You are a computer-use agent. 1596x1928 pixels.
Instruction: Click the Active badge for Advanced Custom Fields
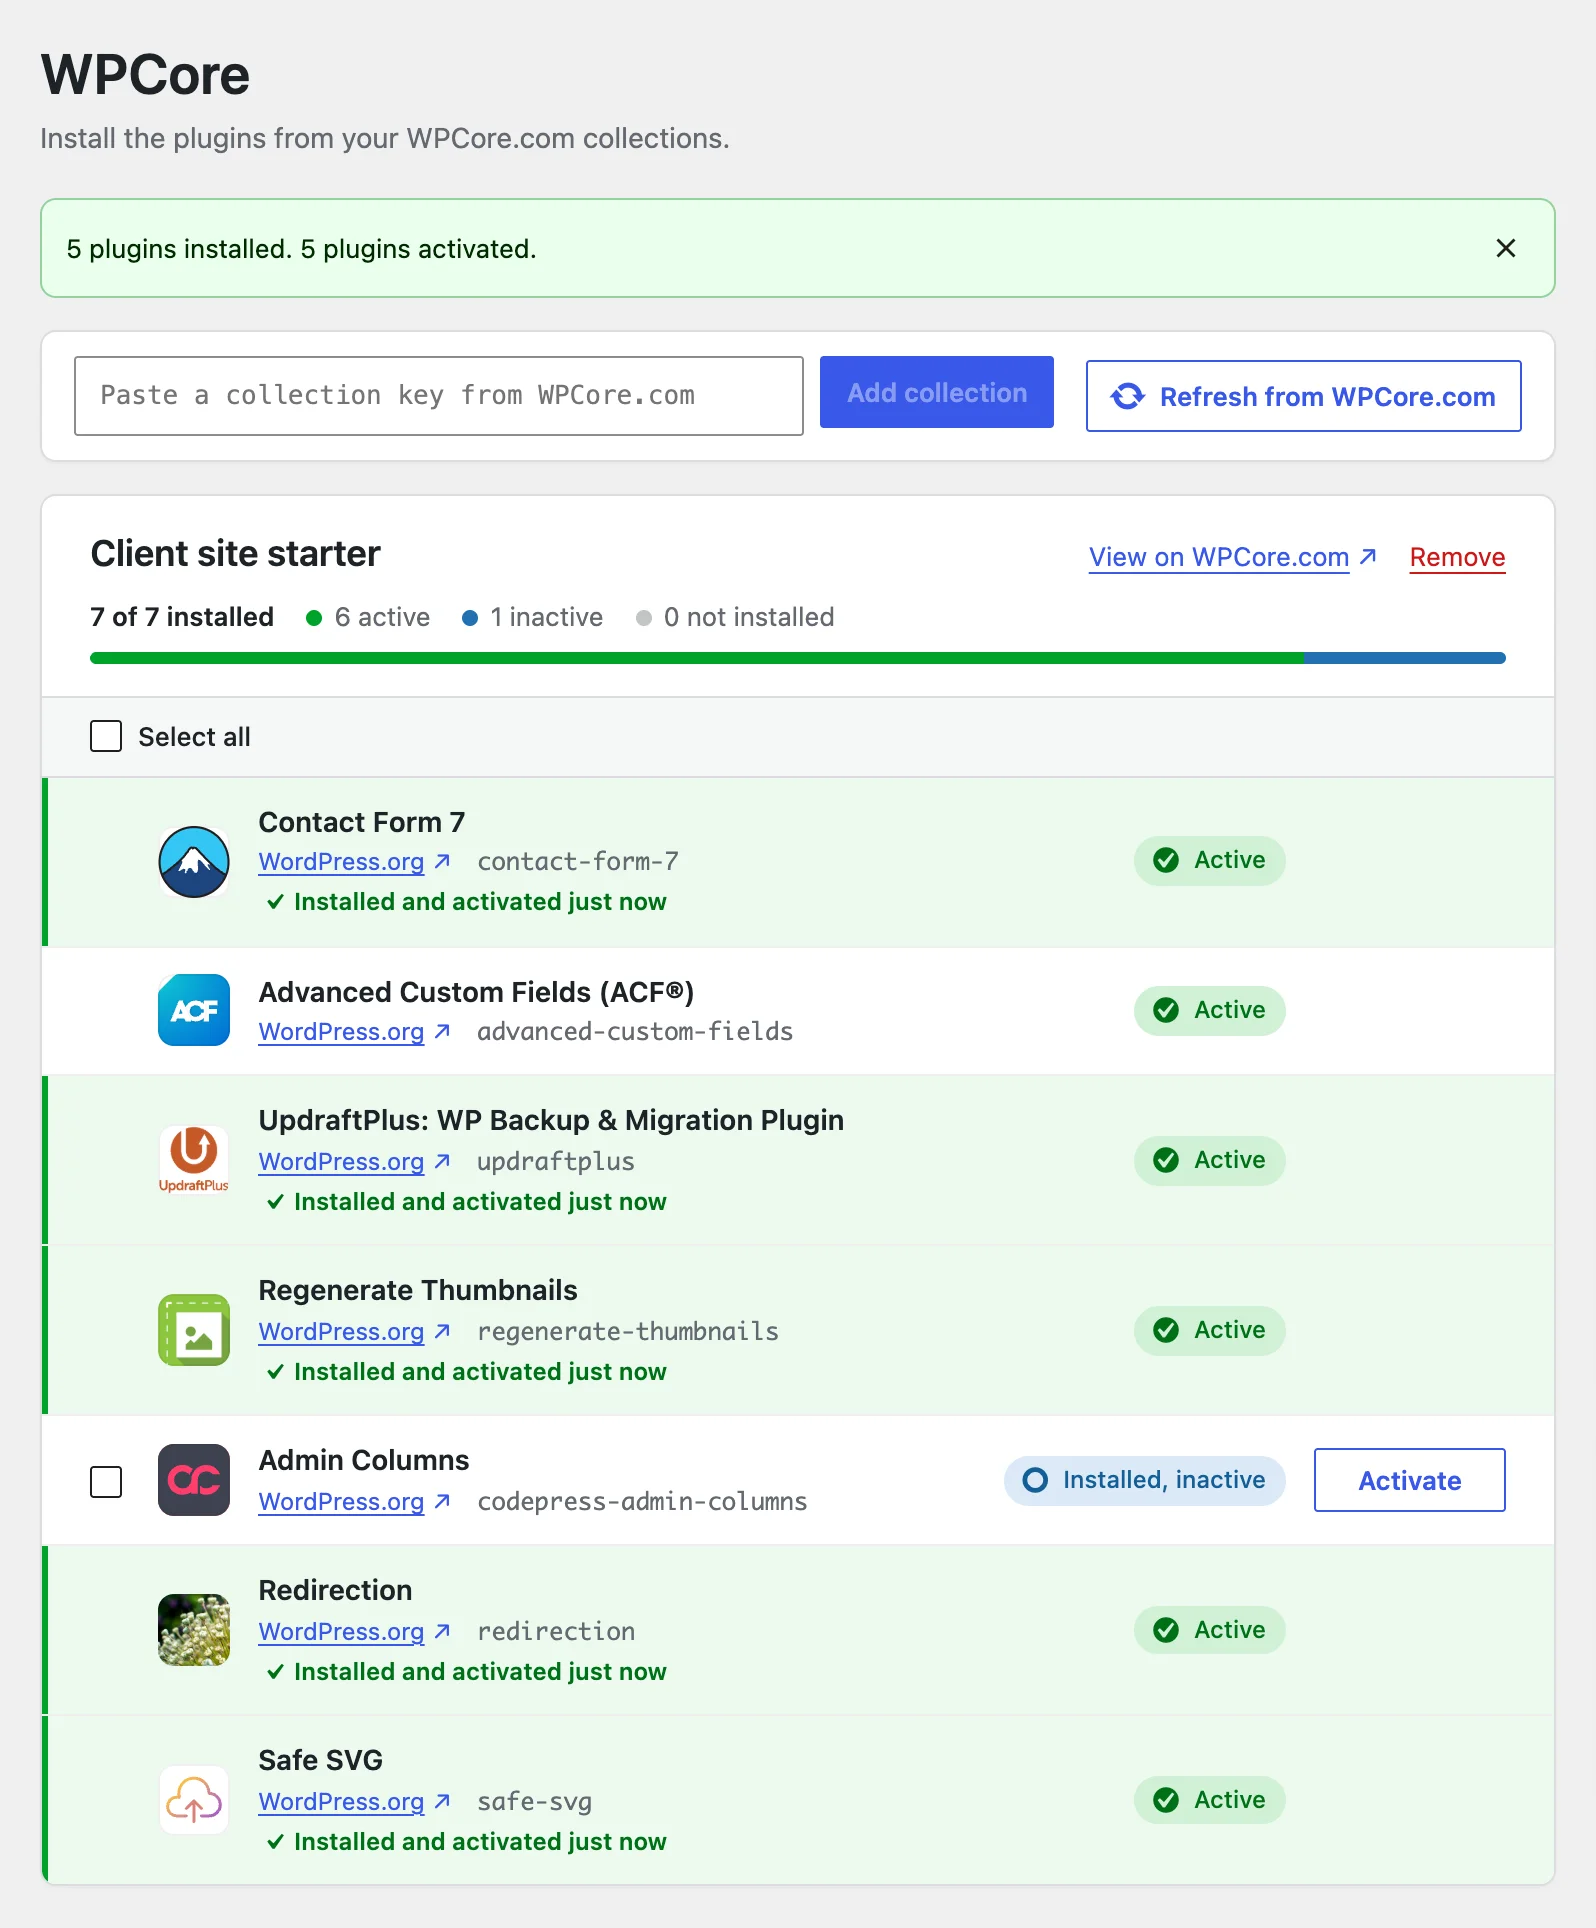1210,1010
